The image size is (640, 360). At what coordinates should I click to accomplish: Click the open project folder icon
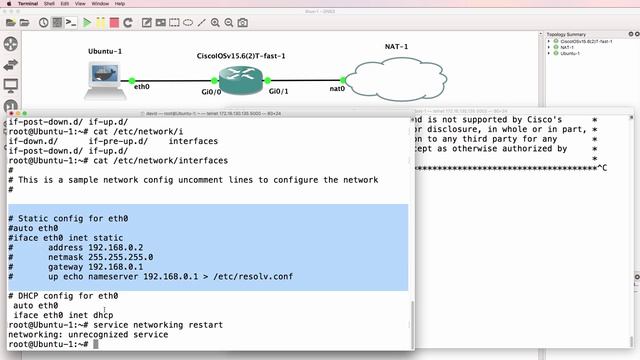24,22
